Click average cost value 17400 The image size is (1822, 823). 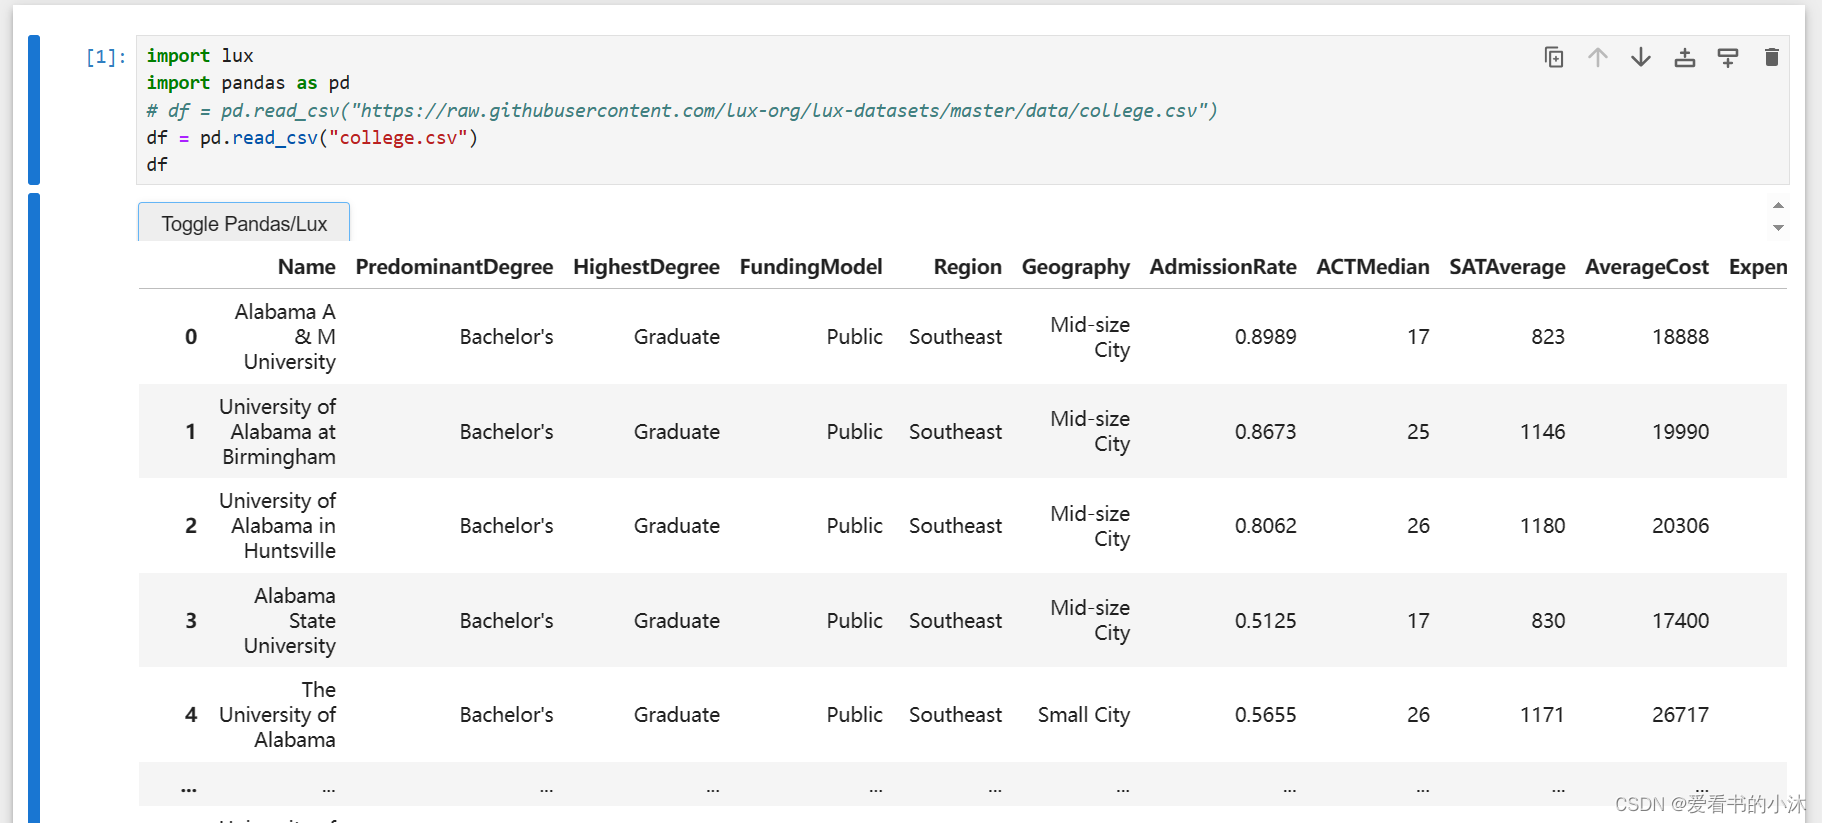1680,621
